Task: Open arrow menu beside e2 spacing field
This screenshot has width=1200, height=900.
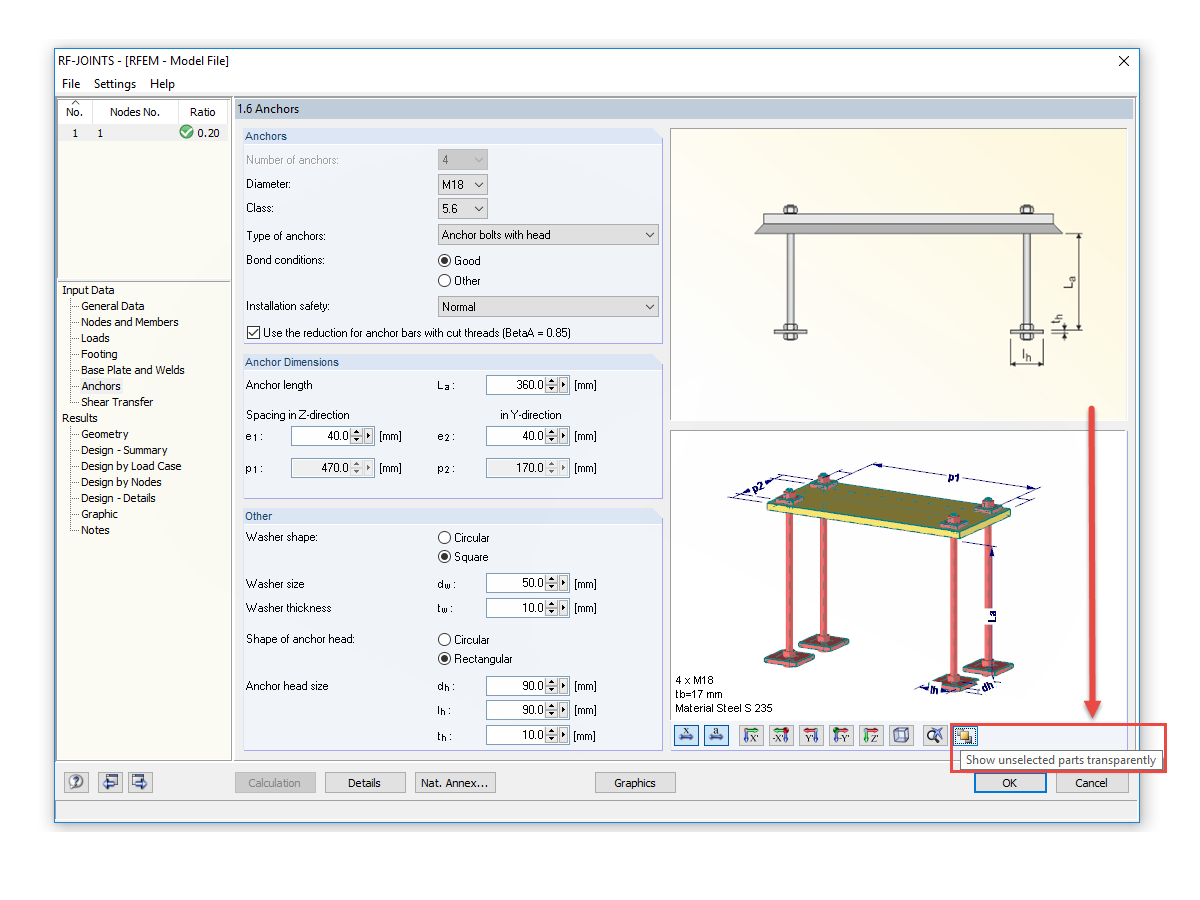Action: click(x=564, y=436)
